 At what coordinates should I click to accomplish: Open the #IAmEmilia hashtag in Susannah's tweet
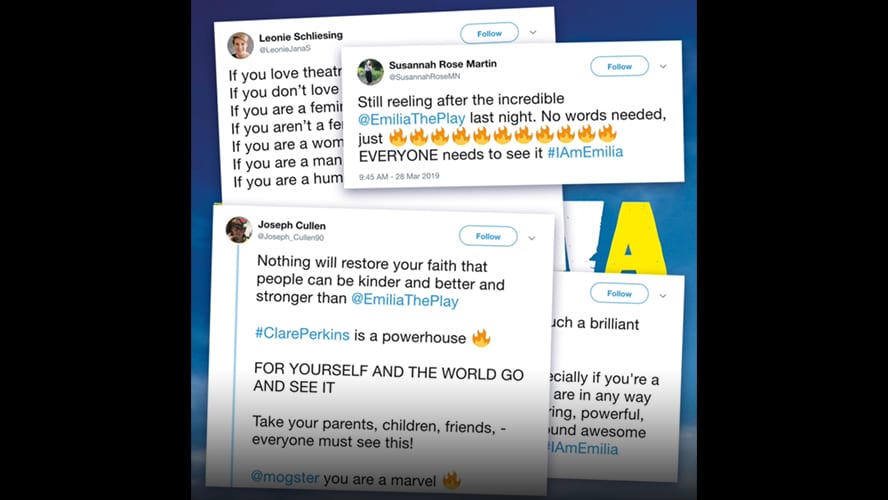[585, 152]
